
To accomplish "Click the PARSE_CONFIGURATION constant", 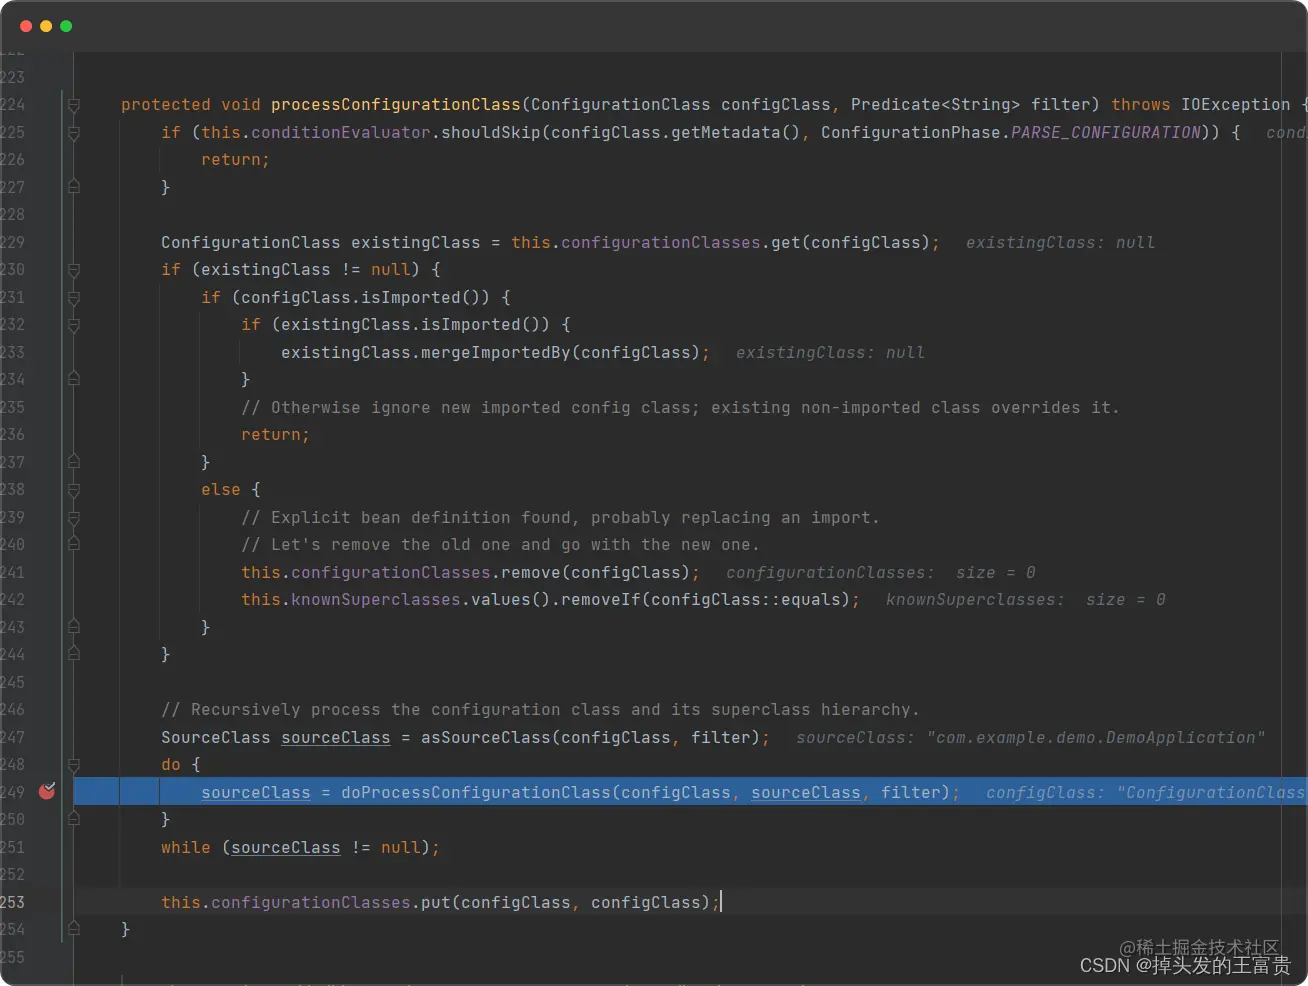I will 1106,132.
